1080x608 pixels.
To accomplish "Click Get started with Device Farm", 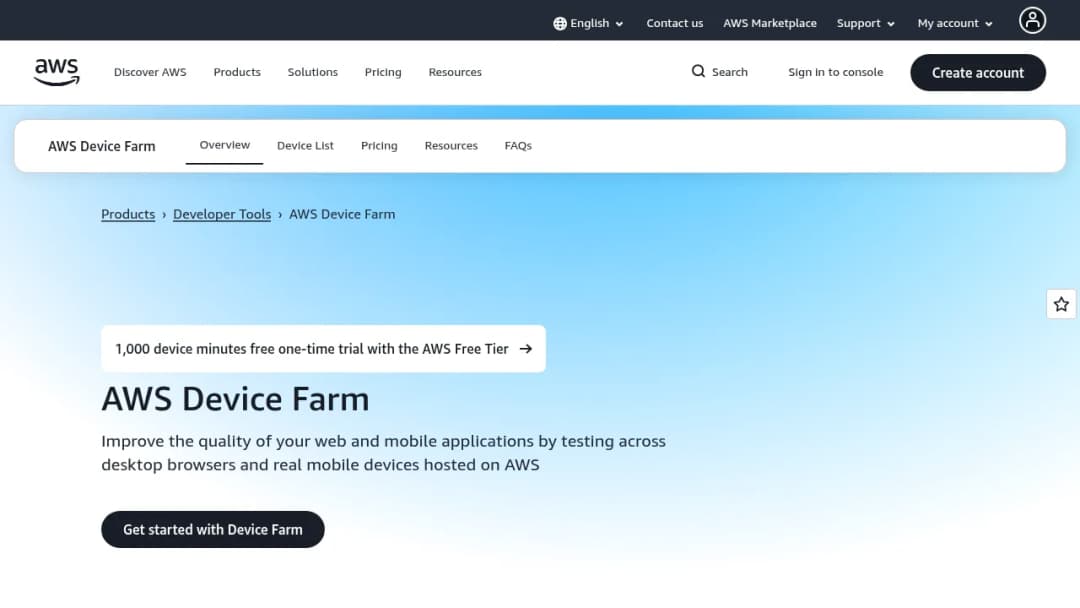I will click(213, 530).
